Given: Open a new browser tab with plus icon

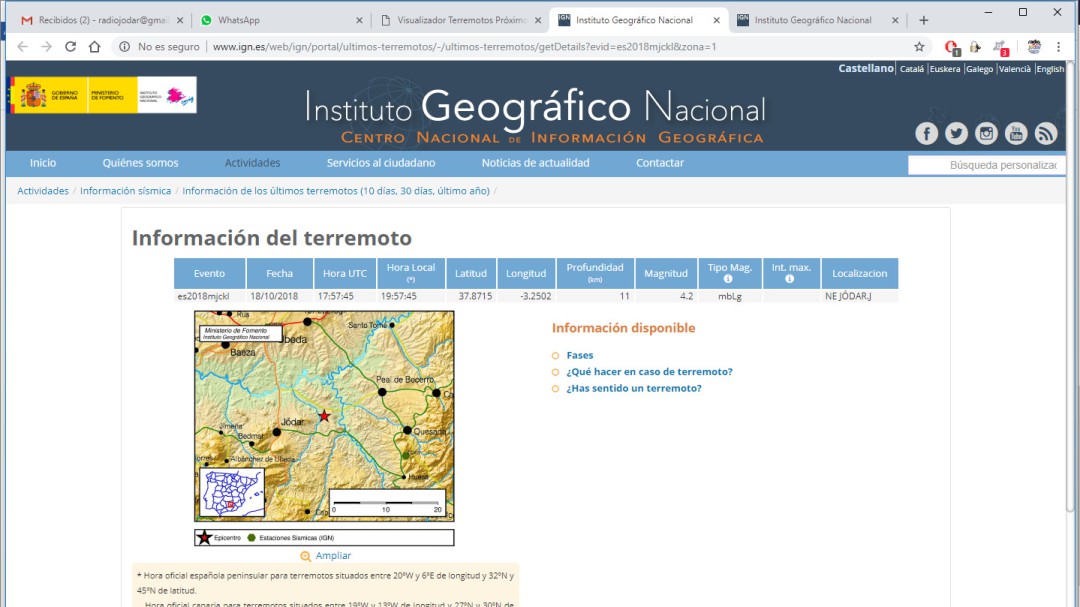Looking at the screenshot, I should click(x=924, y=20).
